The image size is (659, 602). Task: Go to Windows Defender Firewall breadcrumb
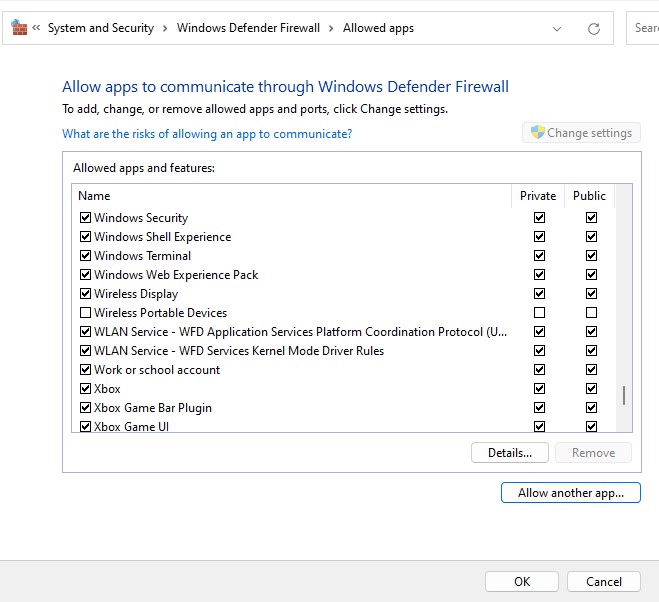(248, 28)
